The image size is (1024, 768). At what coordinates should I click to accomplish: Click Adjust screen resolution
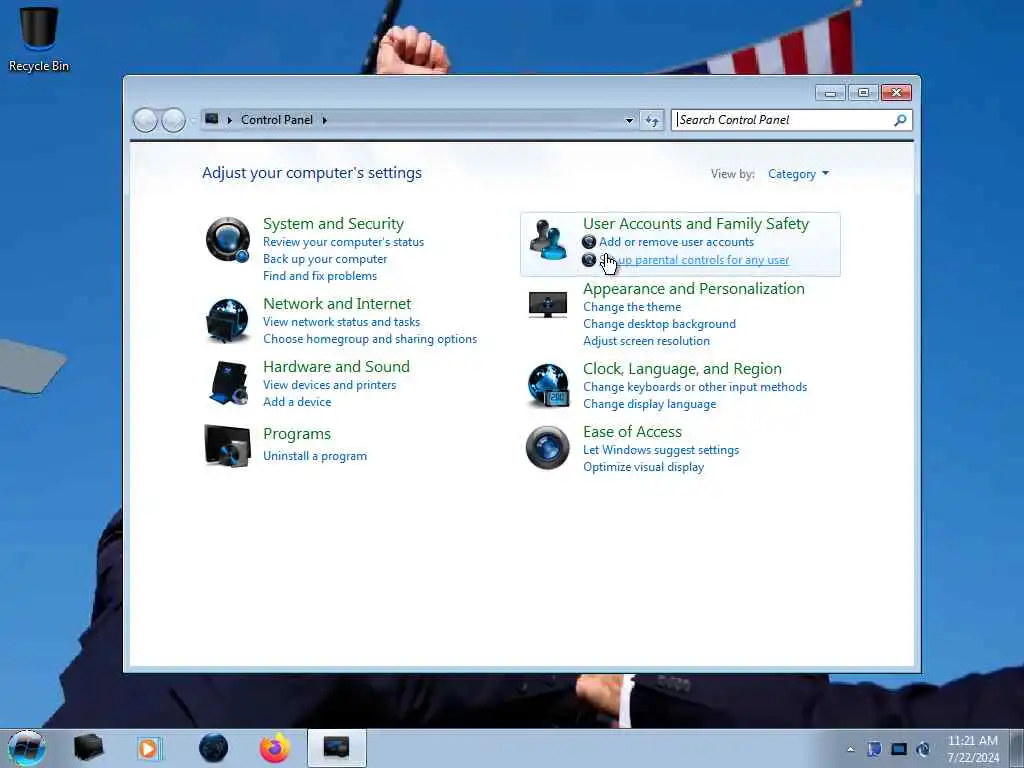(x=647, y=341)
